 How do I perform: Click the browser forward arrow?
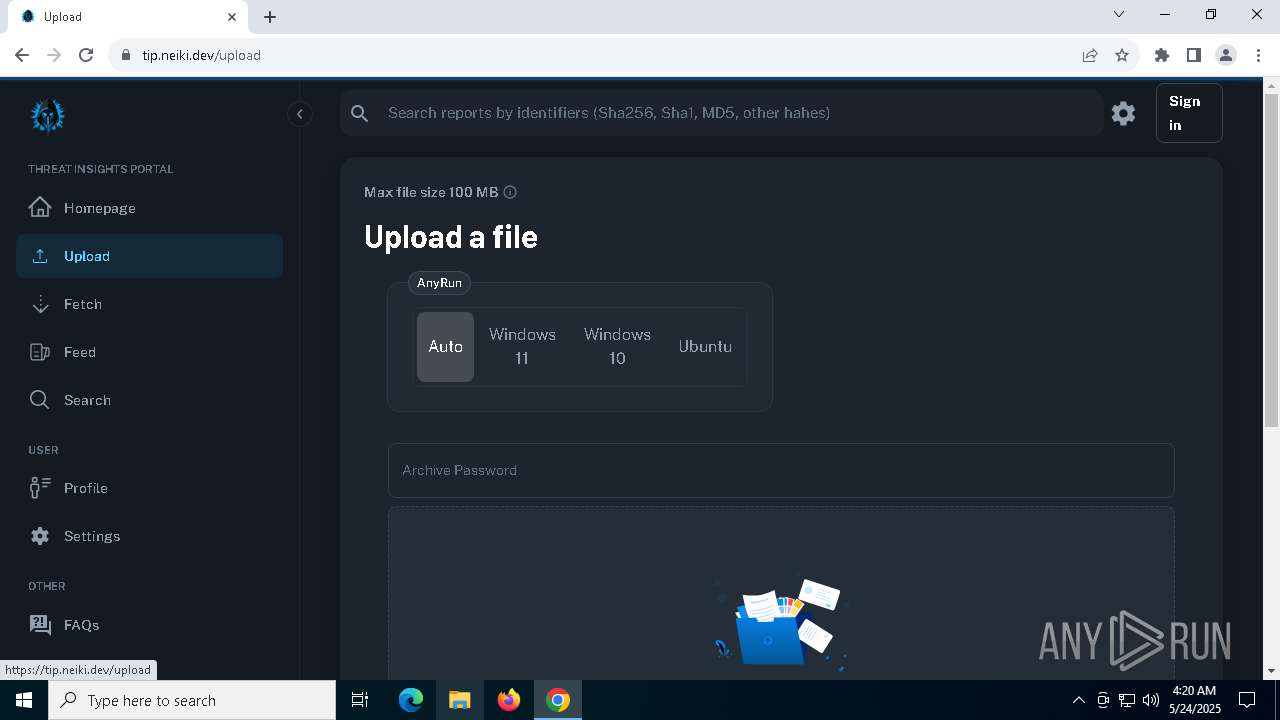[x=54, y=55]
